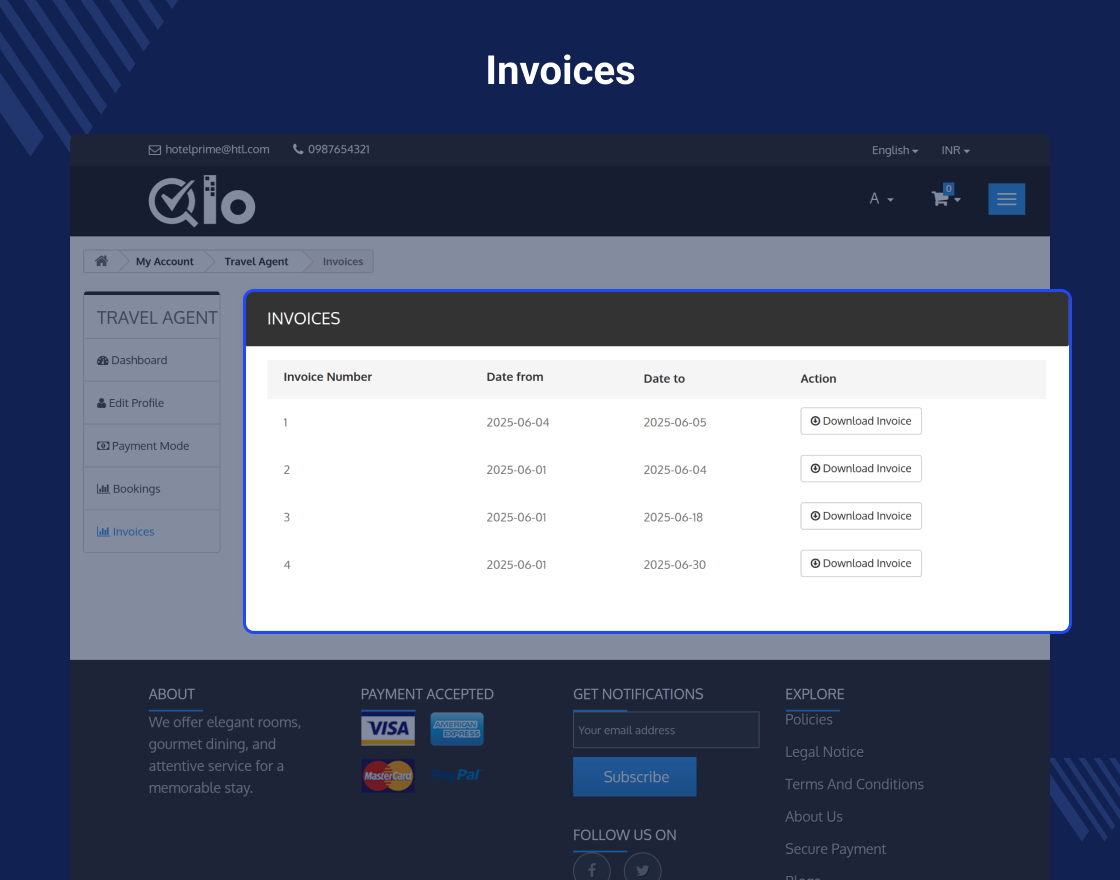Click phone number 0987654321
This screenshot has width=1120, height=880.
point(339,149)
